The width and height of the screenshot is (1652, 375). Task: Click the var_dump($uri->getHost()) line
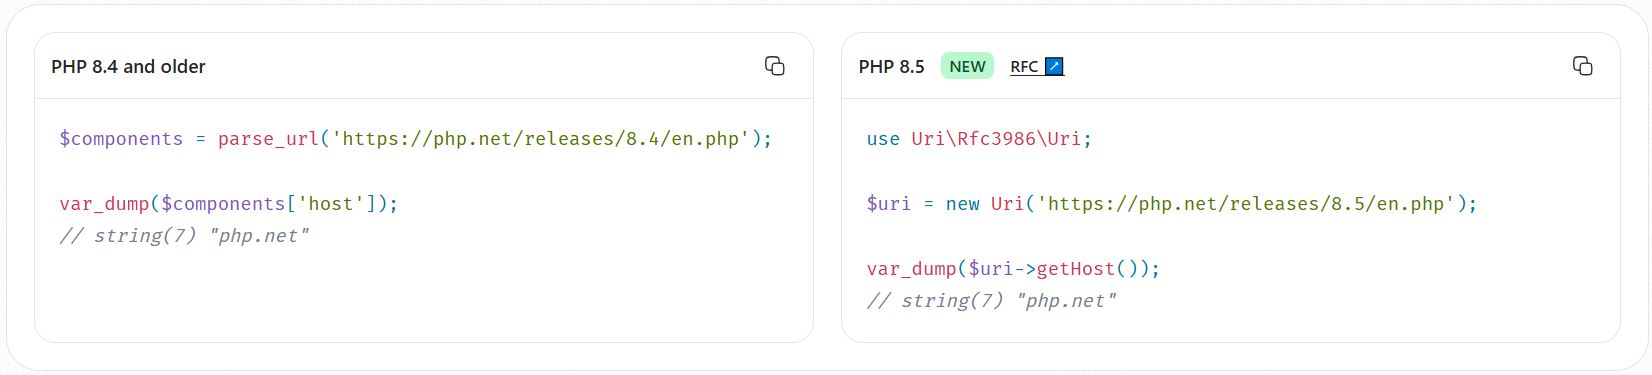1013,269
